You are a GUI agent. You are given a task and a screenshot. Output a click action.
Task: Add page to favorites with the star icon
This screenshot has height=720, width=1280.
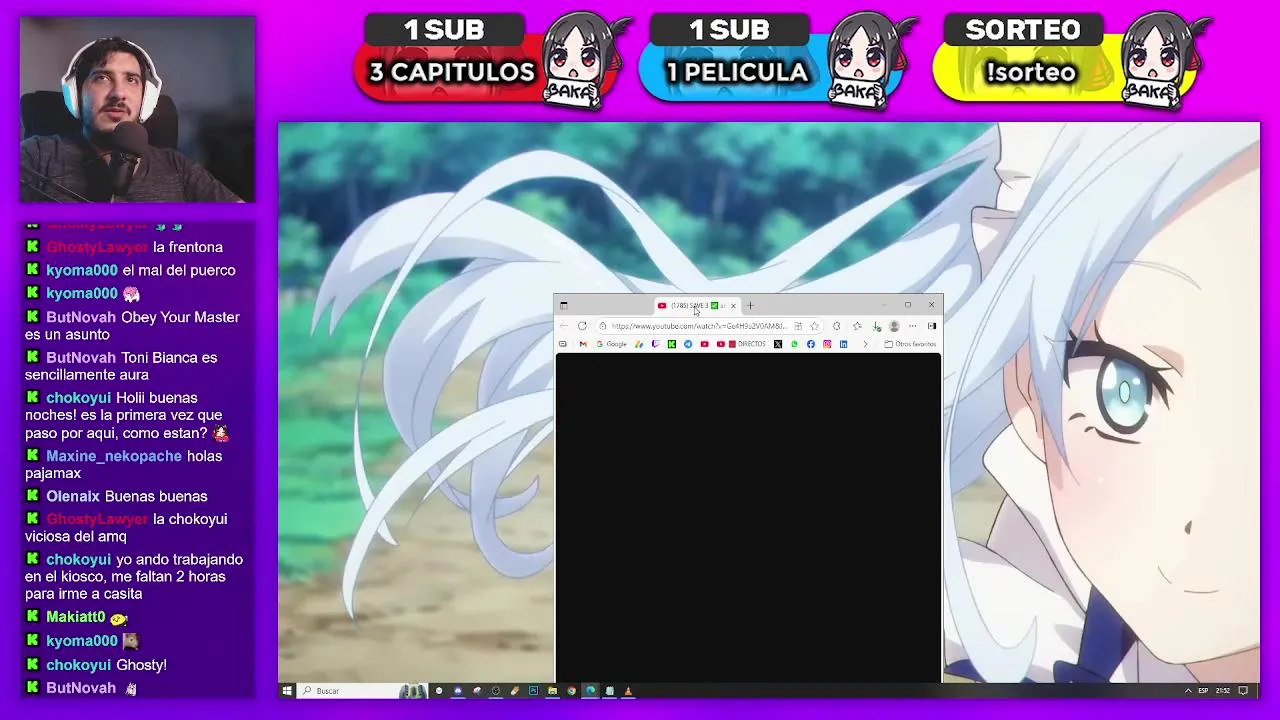point(814,326)
